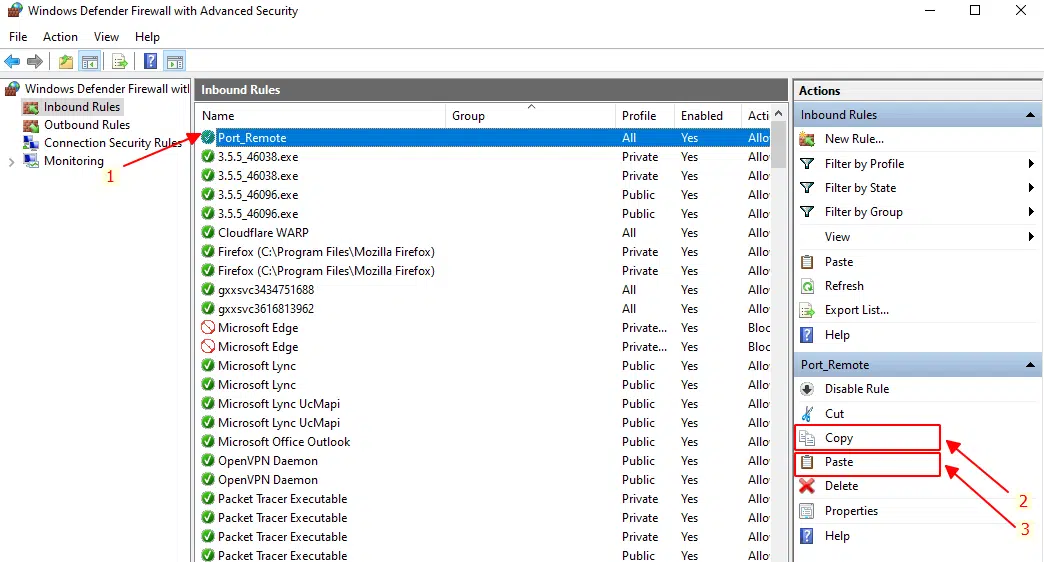
Task: Open the View menu in menu bar
Action: tap(106, 37)
